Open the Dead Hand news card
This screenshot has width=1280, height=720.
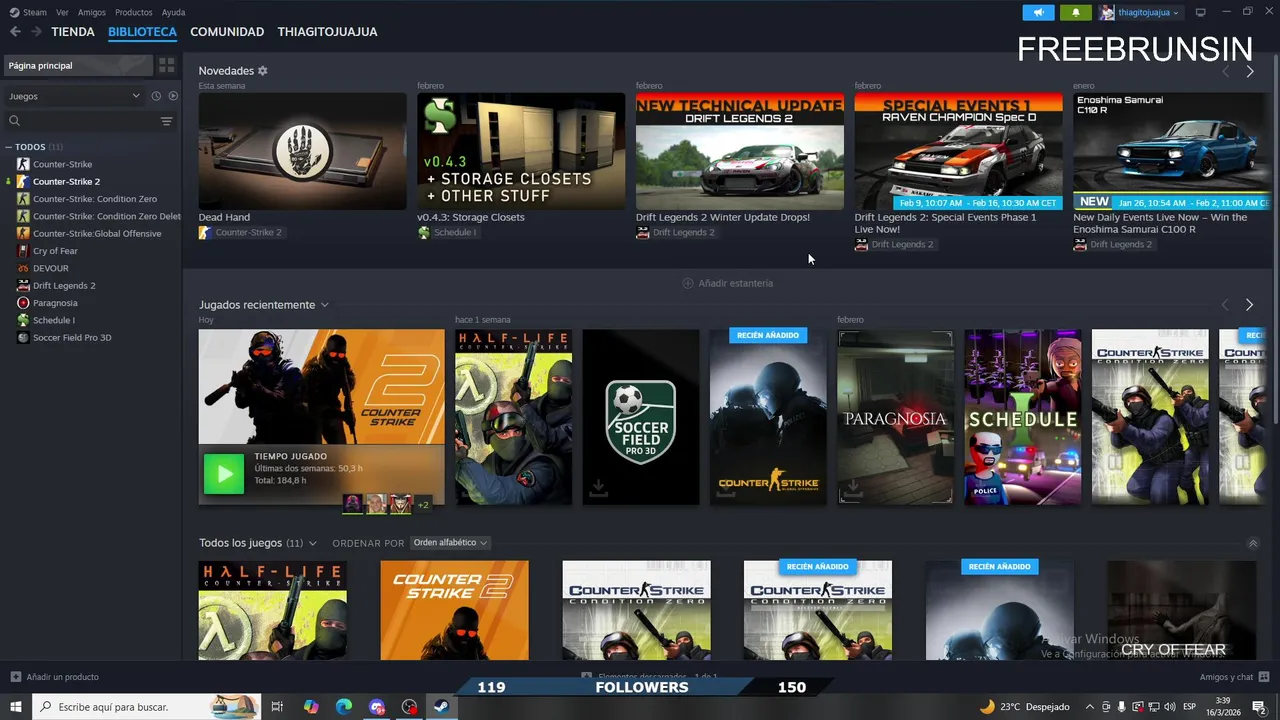(302, 151)
